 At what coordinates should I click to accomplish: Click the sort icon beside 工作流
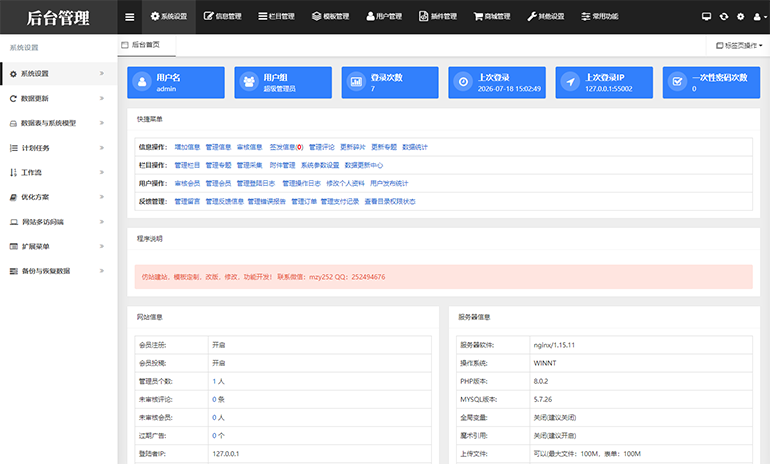tap(13, 172)
